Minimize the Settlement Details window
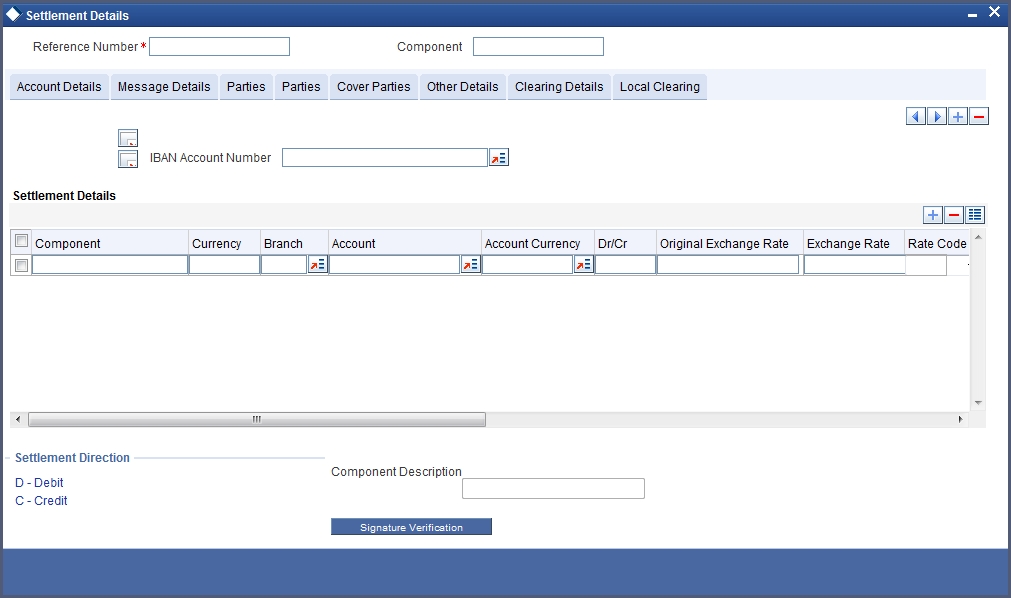The image size is (1011, 598). point(972,15)
